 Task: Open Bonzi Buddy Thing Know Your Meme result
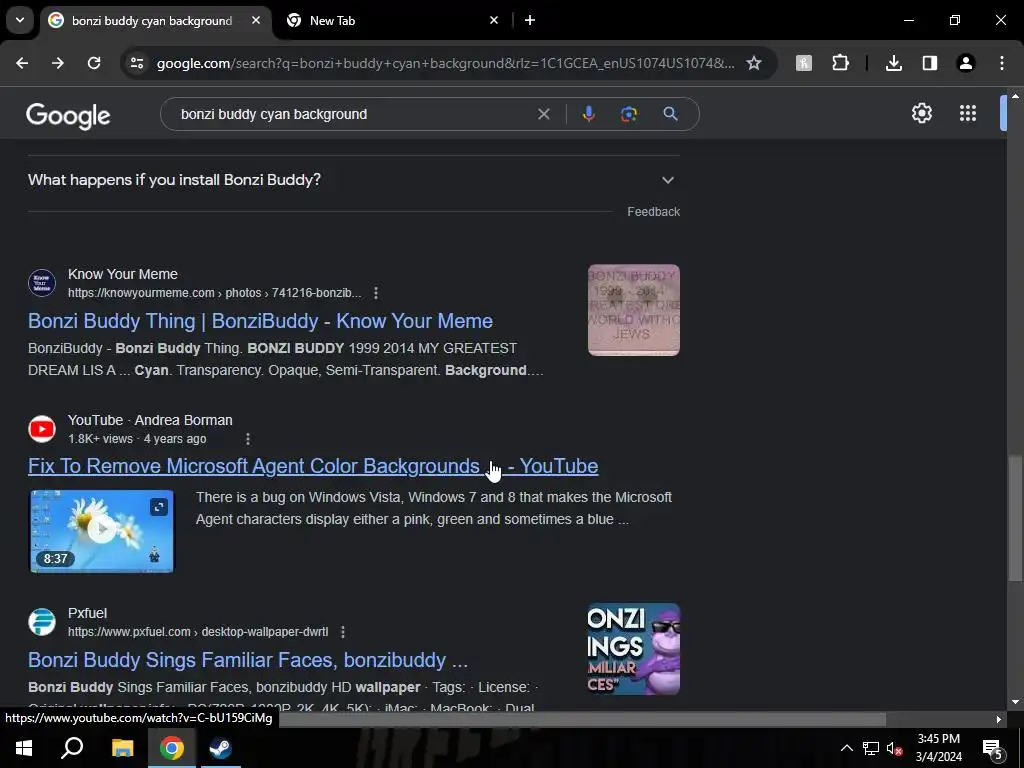click(x=260, y=321)
